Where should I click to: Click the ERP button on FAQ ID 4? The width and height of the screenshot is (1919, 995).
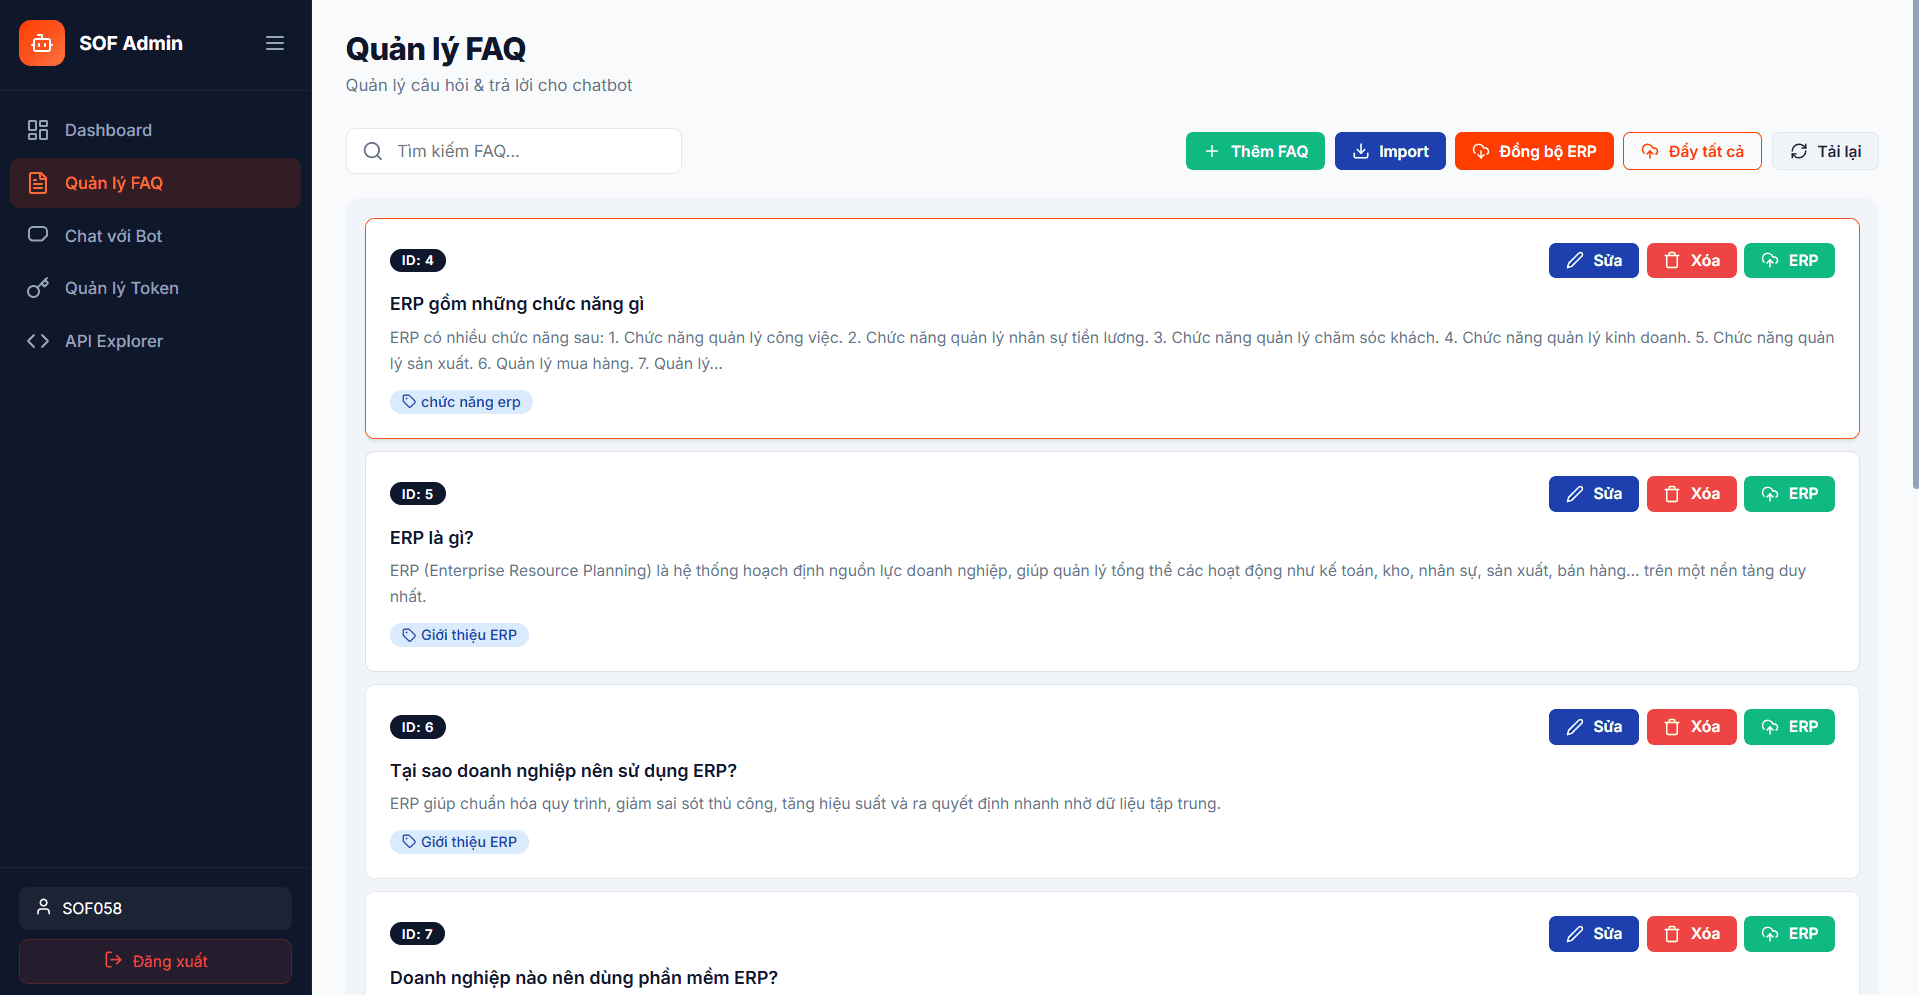[1789, 260]
